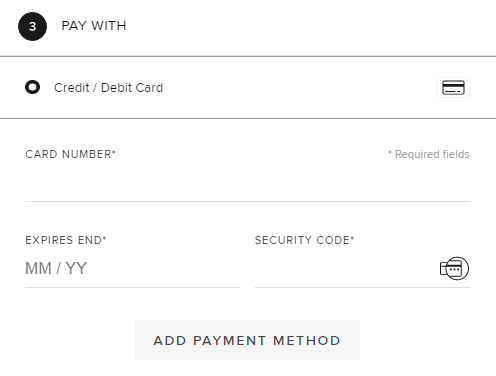Open the security code help card icon
Image resolution: width=496 pixels, height=376 pixels.
pyautogui.click(x=454, y=268)
